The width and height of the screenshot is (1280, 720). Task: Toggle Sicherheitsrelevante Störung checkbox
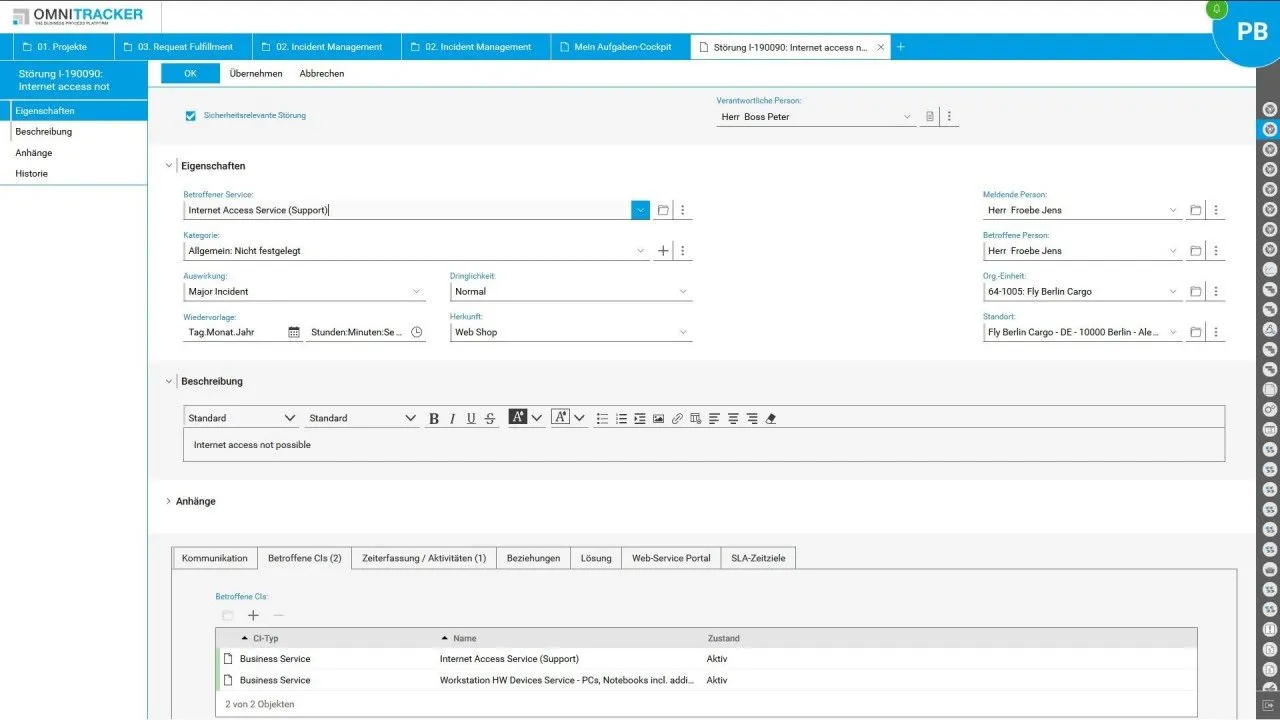191,116
